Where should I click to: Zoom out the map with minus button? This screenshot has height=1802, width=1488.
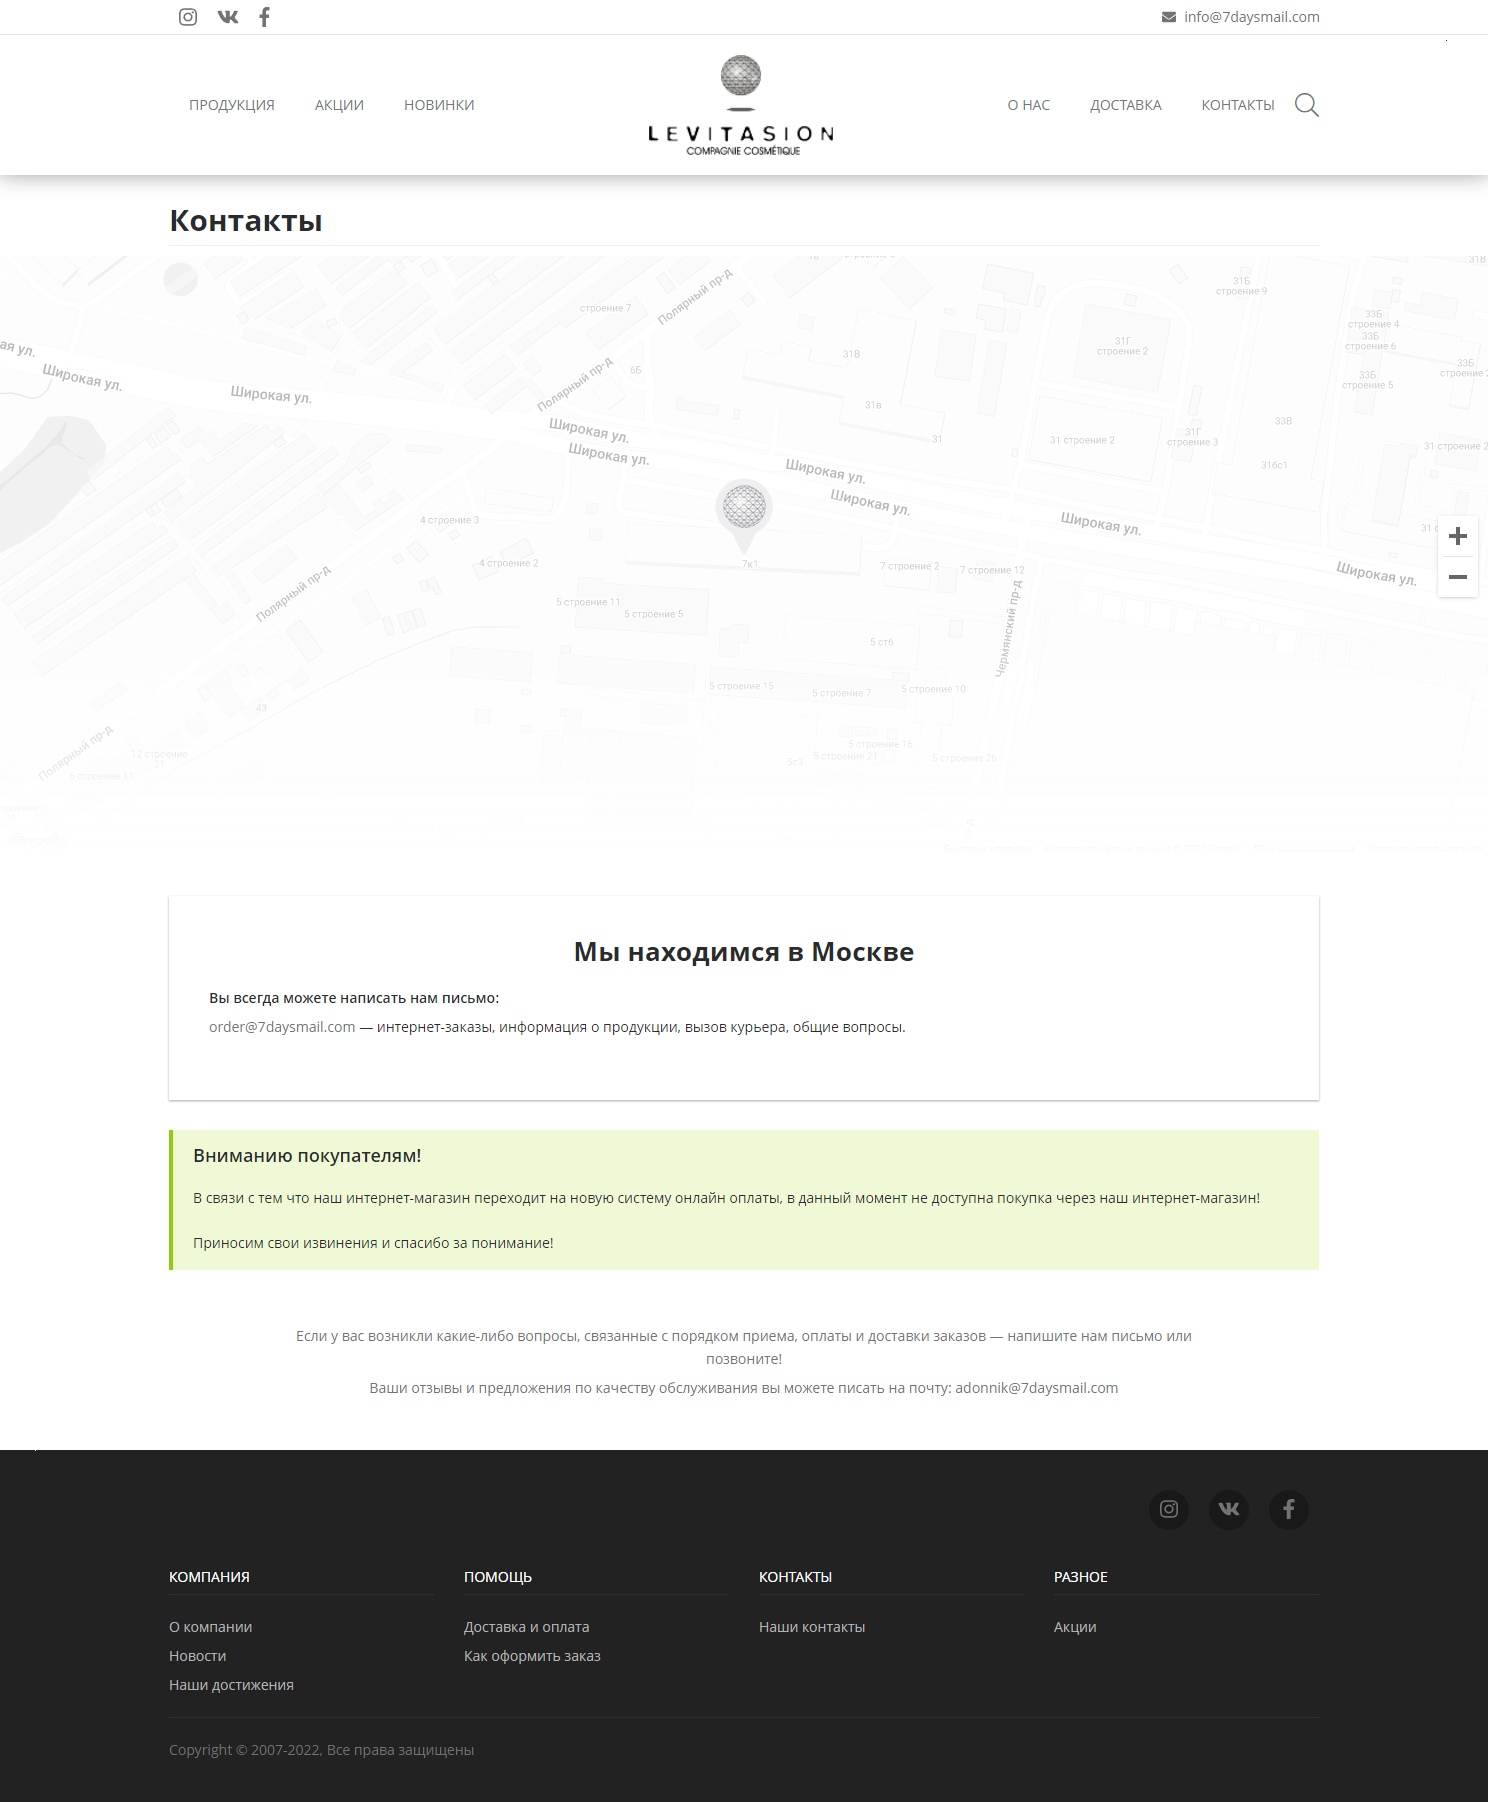(x=1458, y=577)
